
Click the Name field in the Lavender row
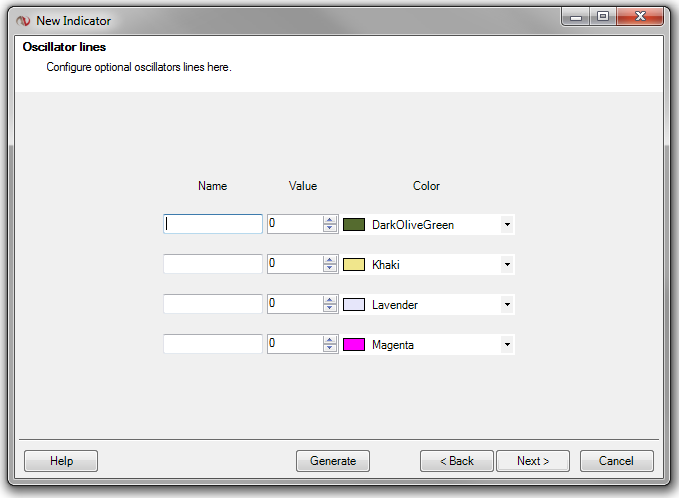(213, 304)
